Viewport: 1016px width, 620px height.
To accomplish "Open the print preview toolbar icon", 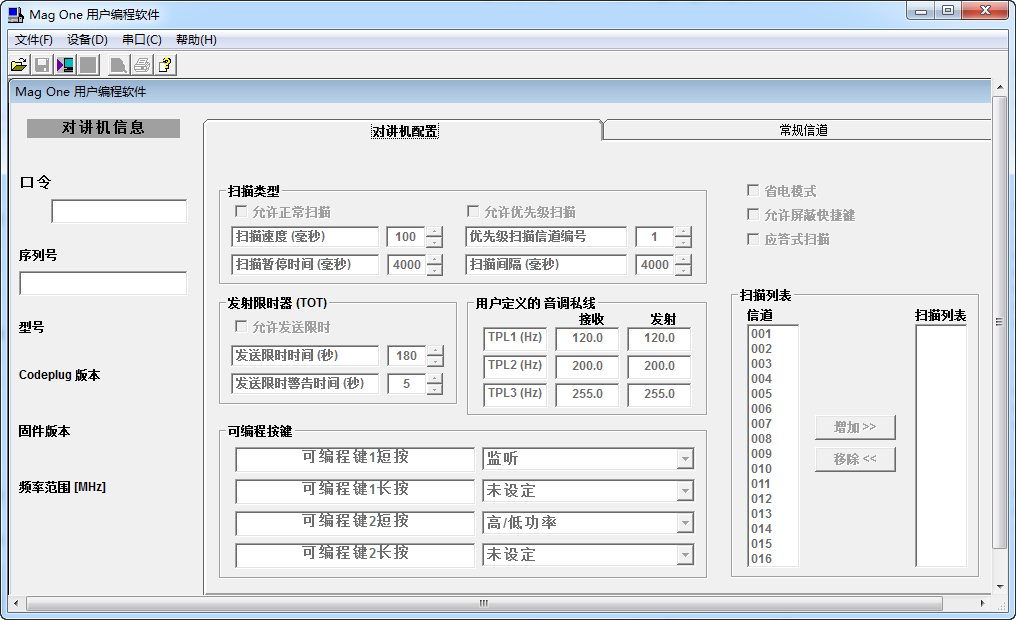I will (x=119, y=64).
